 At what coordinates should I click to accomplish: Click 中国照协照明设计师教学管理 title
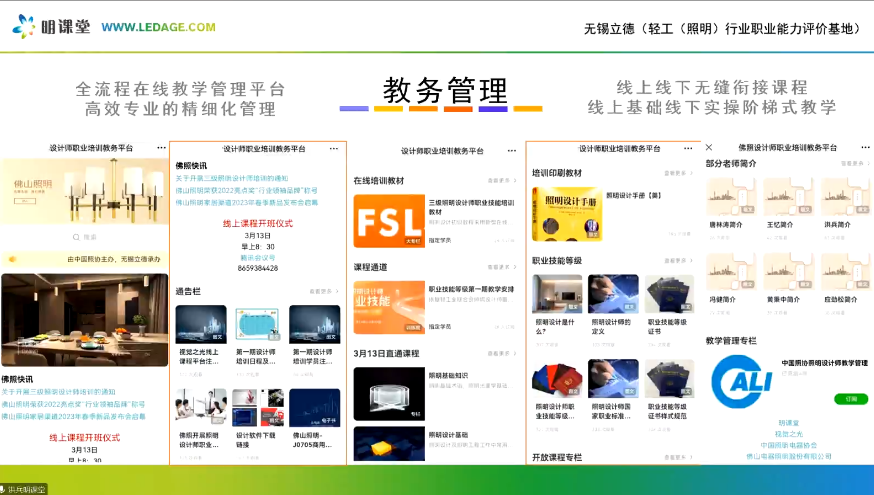(x=824, y=363)
